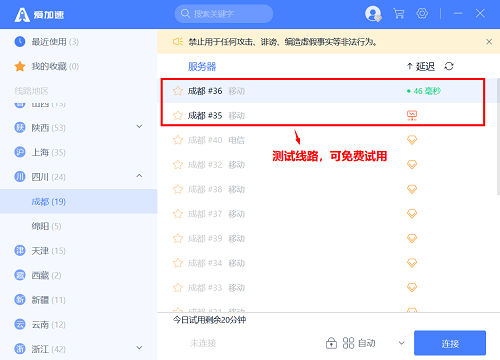This screenshot has height=360, width=500.
Task: Select the 新疆 (11) region
Action: tap(78, 300)
